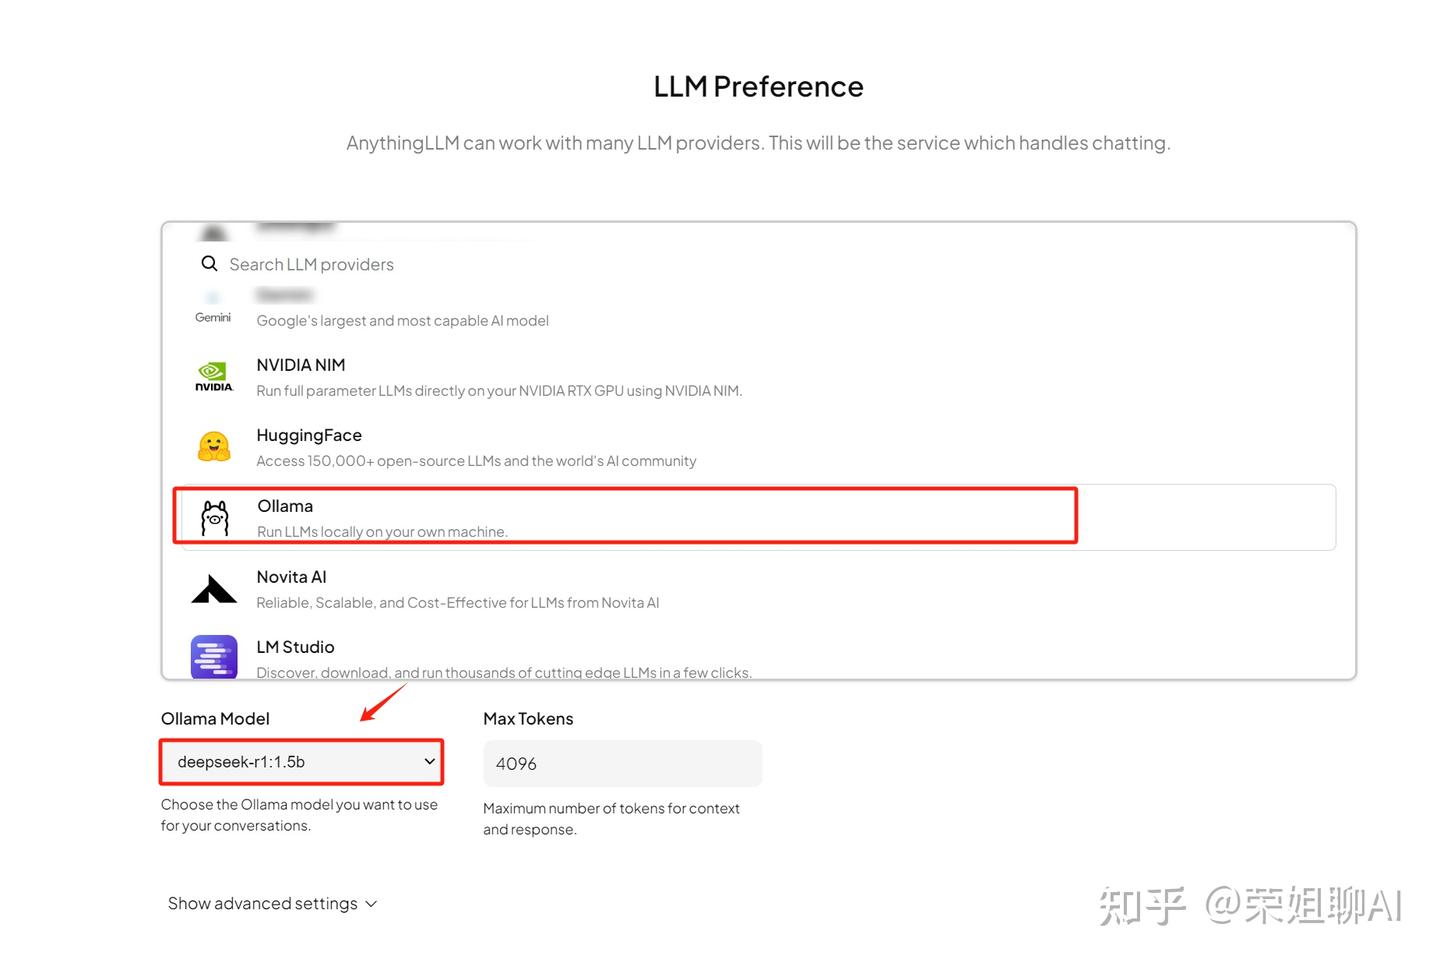Click the HuggingFace emoji icon

pos(214,446)
